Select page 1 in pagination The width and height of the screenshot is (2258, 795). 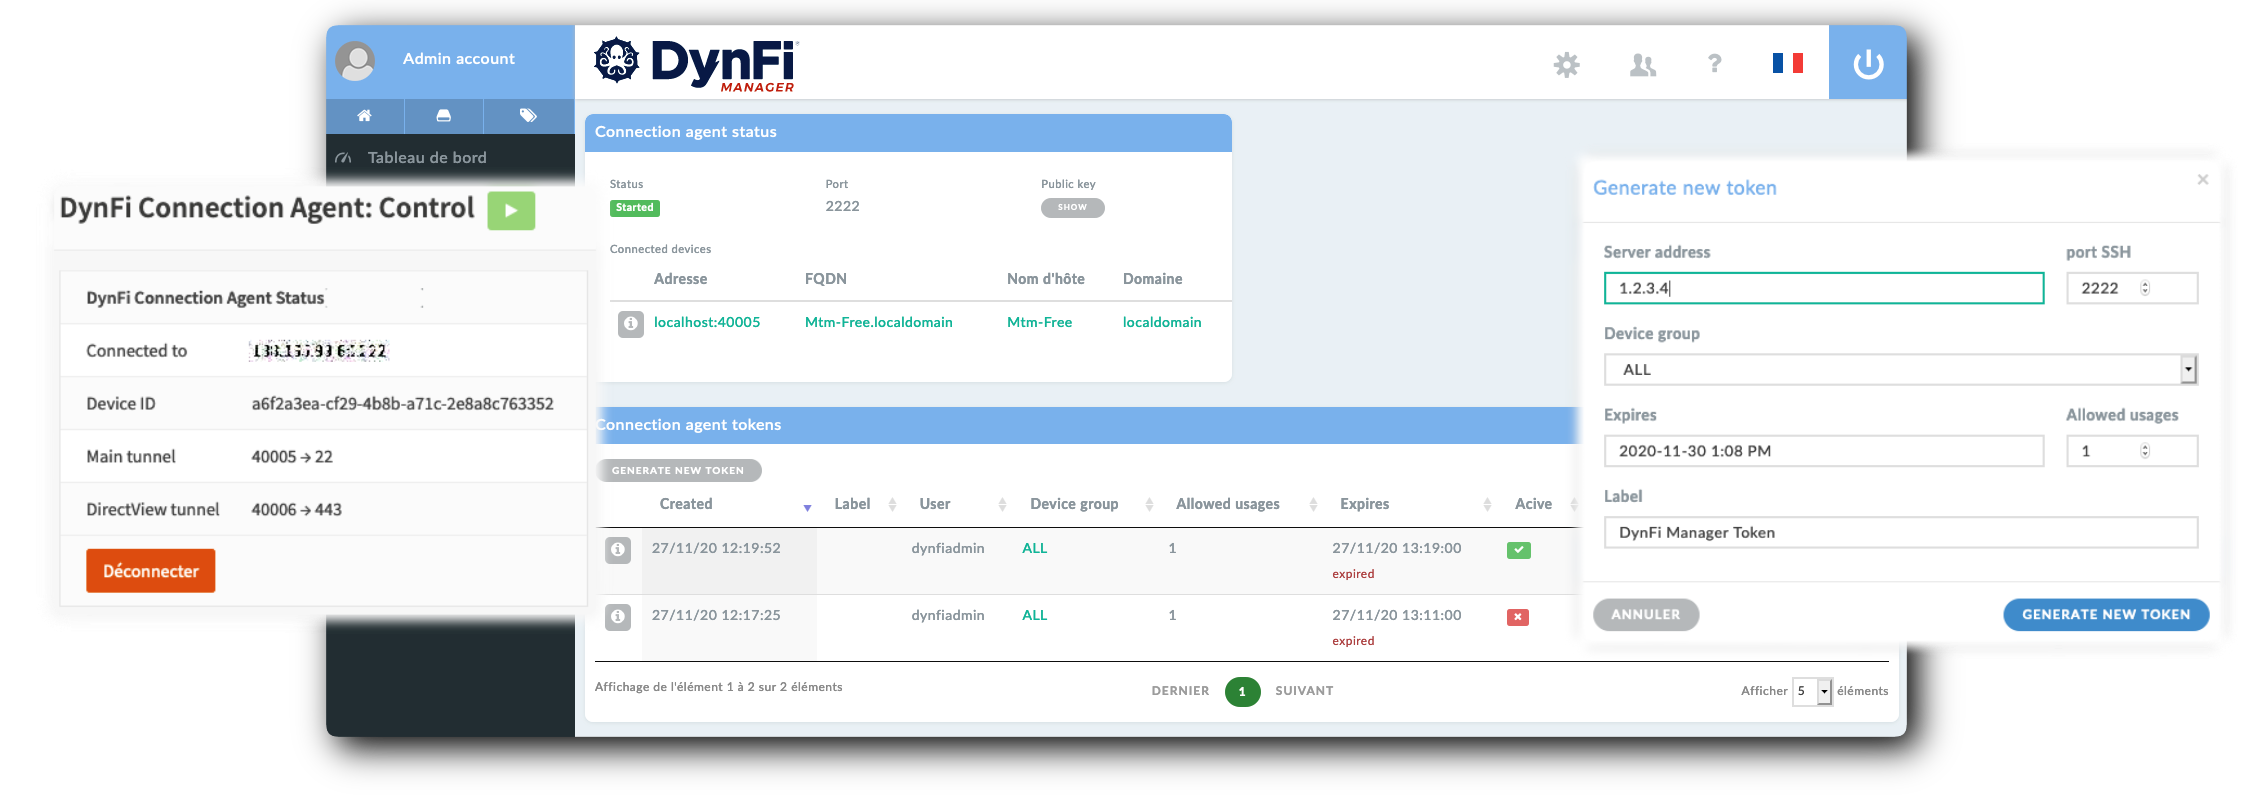(1242, 691)
